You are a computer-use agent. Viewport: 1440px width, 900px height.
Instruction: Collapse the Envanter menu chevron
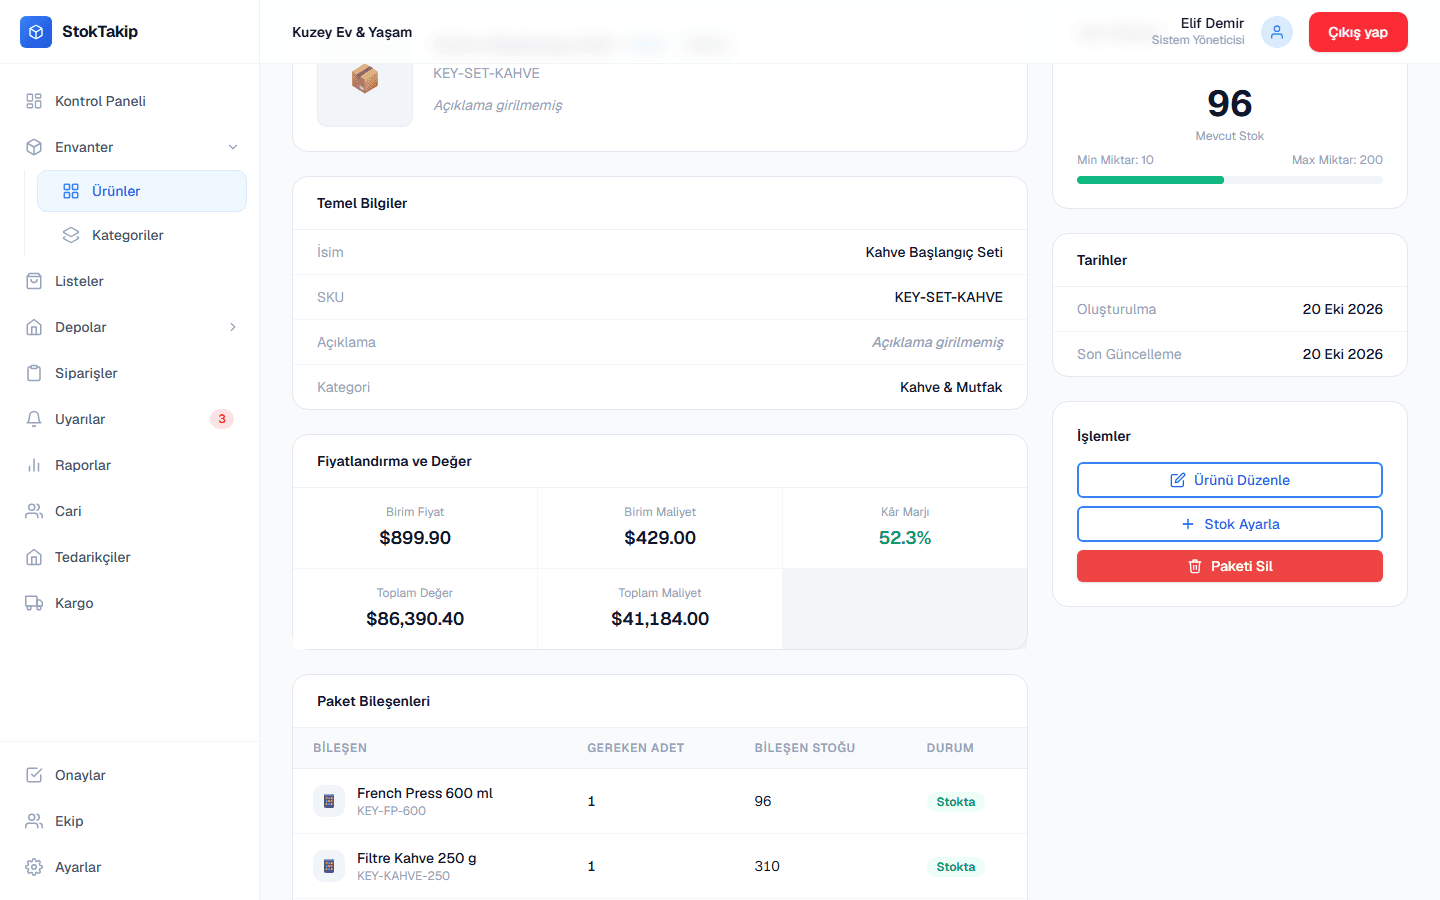233,147
